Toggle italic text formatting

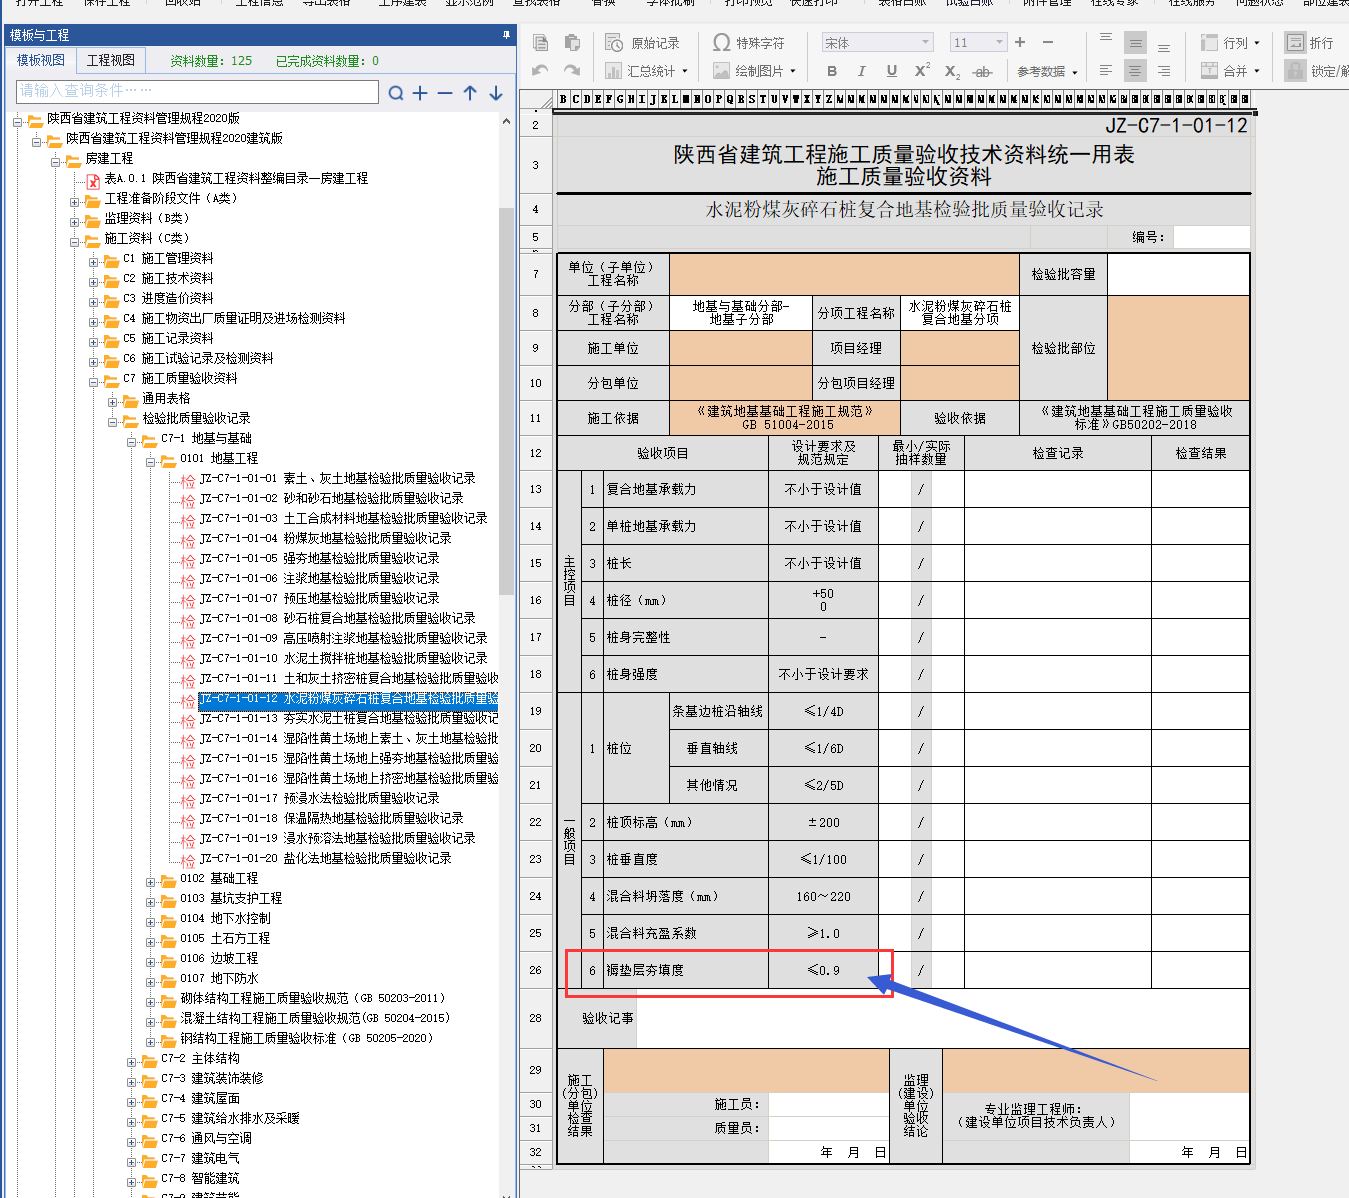coord(861,71)
